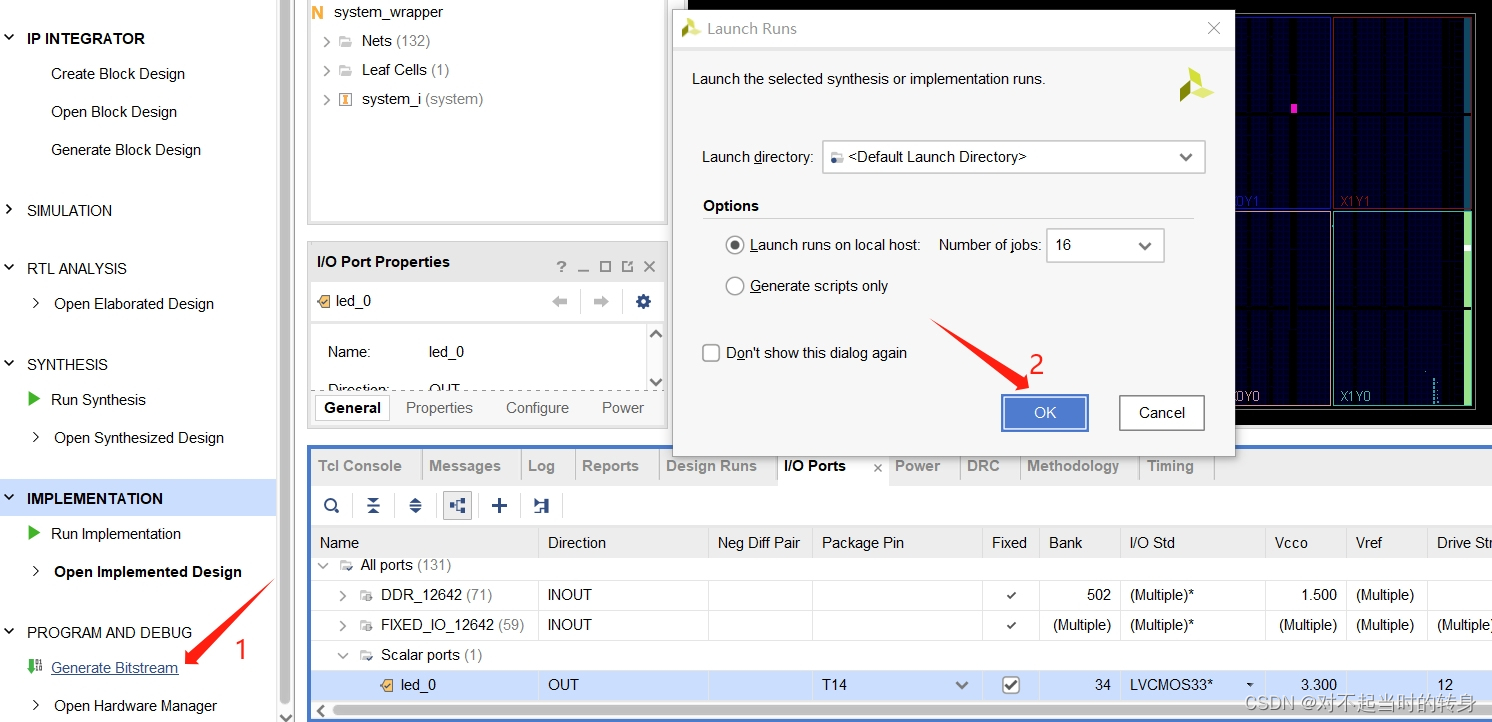Image resolution: width=1492 pixels, height=722 pixels.
Task: Open the Number of jobs dropdown
Action: [x=1145, y=245]
